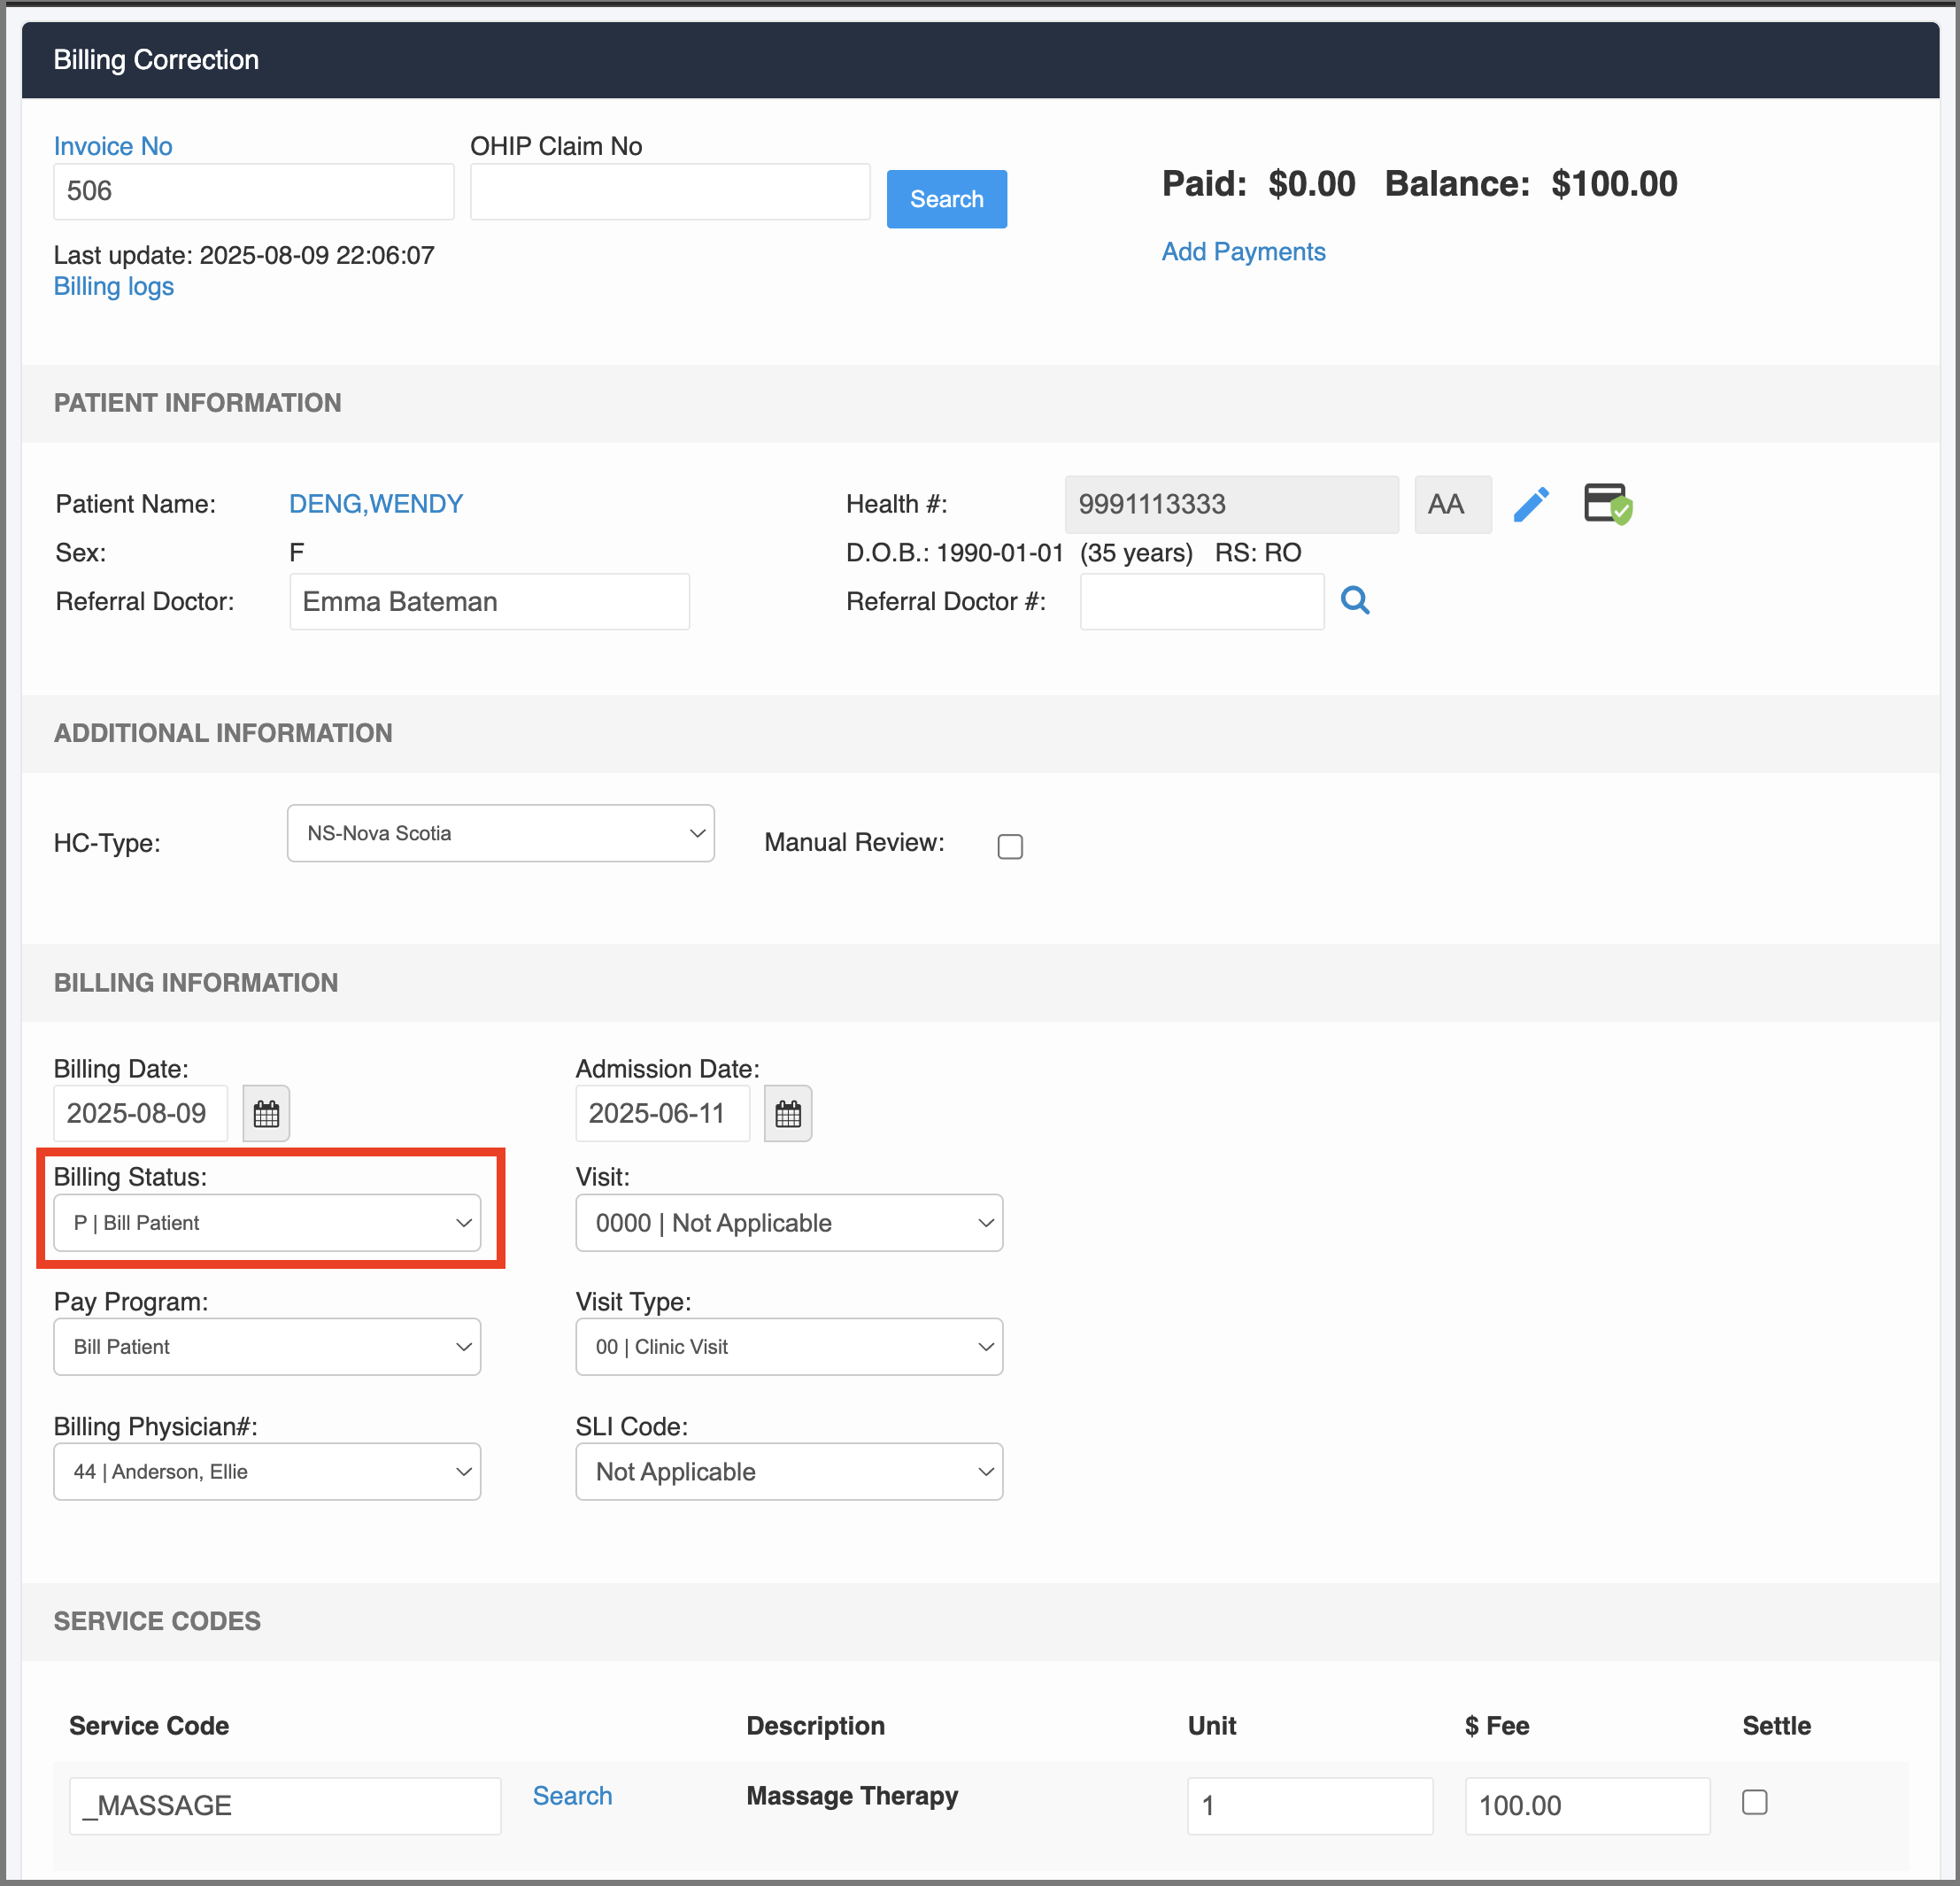Image resolution: width=1960 pixels, height=1886 pixels.
Task: Open patient DENG,WENDY link
Action: [x=376, y=504]
